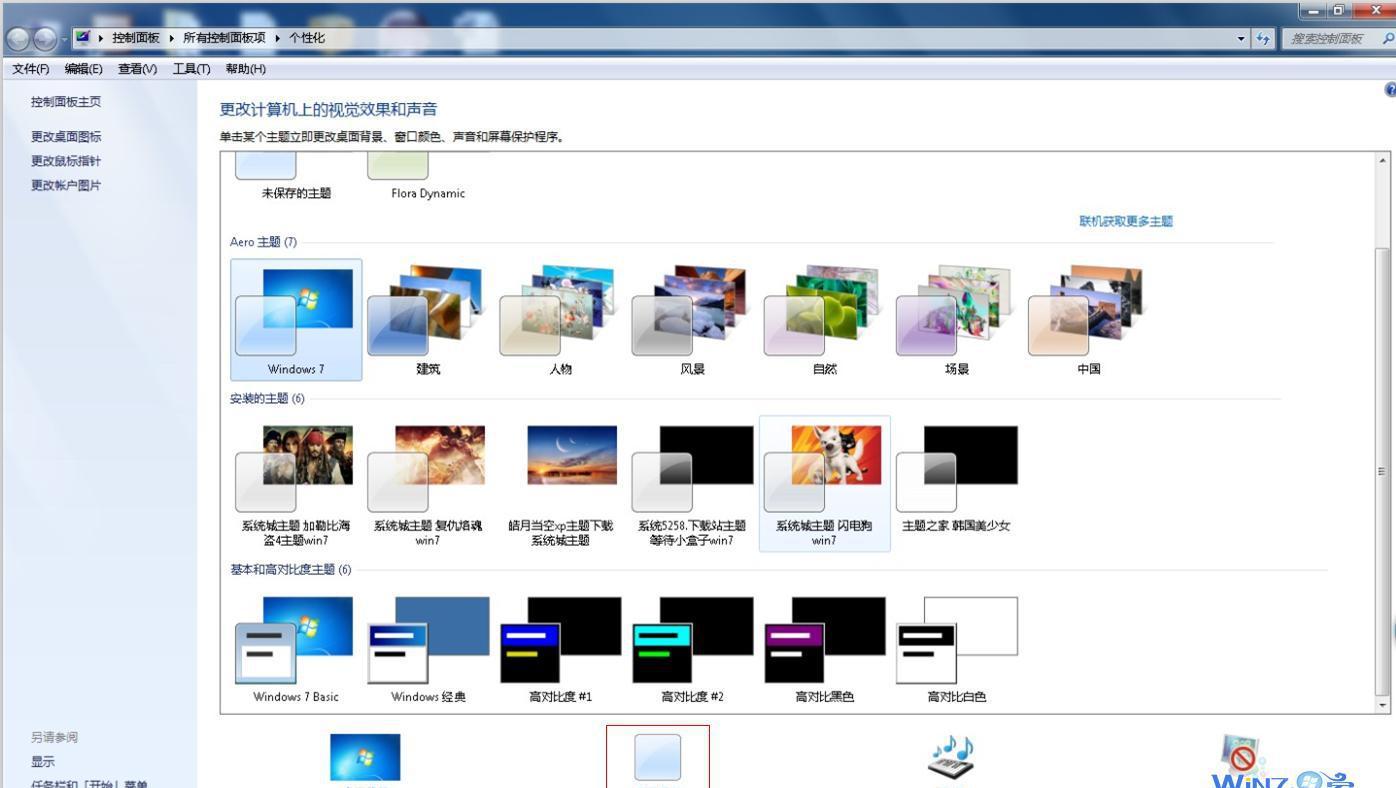
Task: Go to 控制面板主页
Action: (66, 102)
